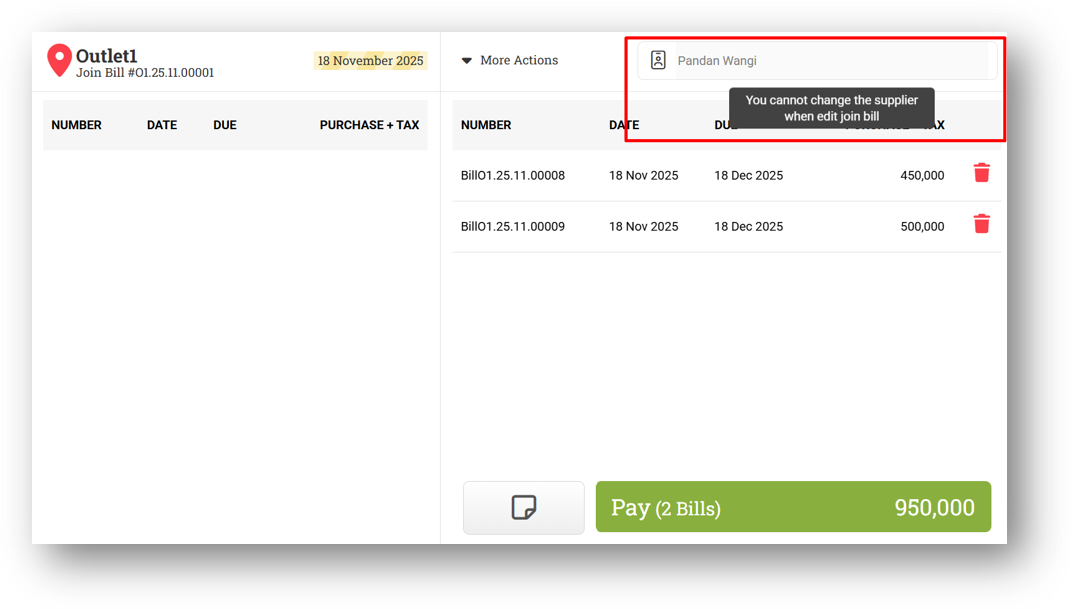Click the 18 November 2025 date label
The height and width of the screenshot is (609, 1072).
pyautogui.click(x=371, y=61)
